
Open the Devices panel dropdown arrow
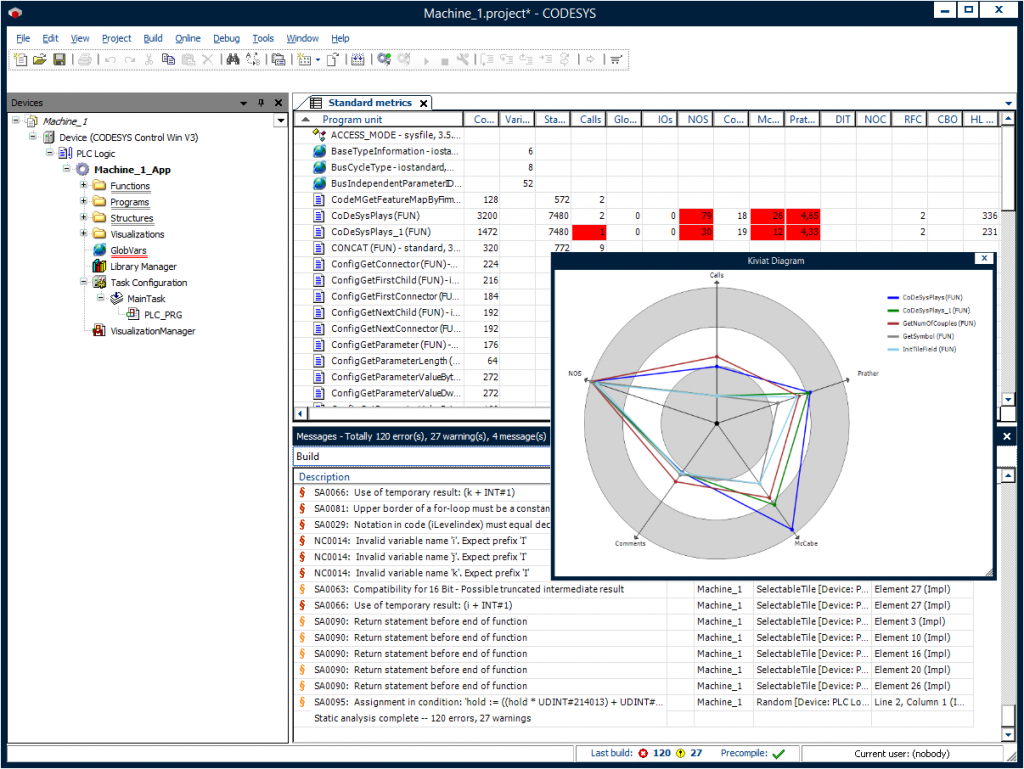(243, 103)
